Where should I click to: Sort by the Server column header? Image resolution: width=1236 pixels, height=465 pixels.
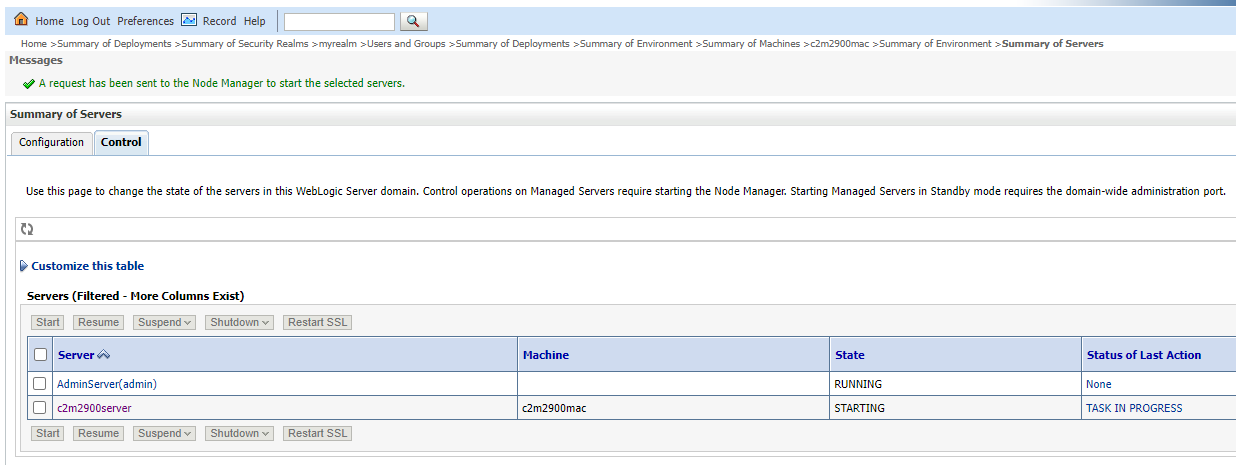tap(76, 355)
